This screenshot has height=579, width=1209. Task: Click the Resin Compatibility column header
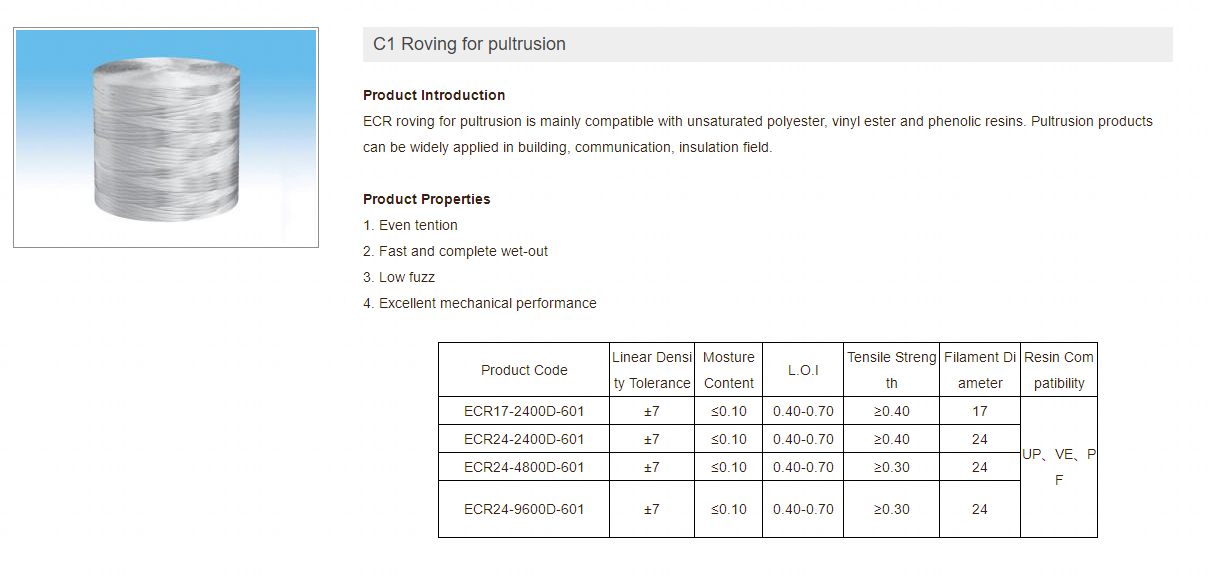1059,370
